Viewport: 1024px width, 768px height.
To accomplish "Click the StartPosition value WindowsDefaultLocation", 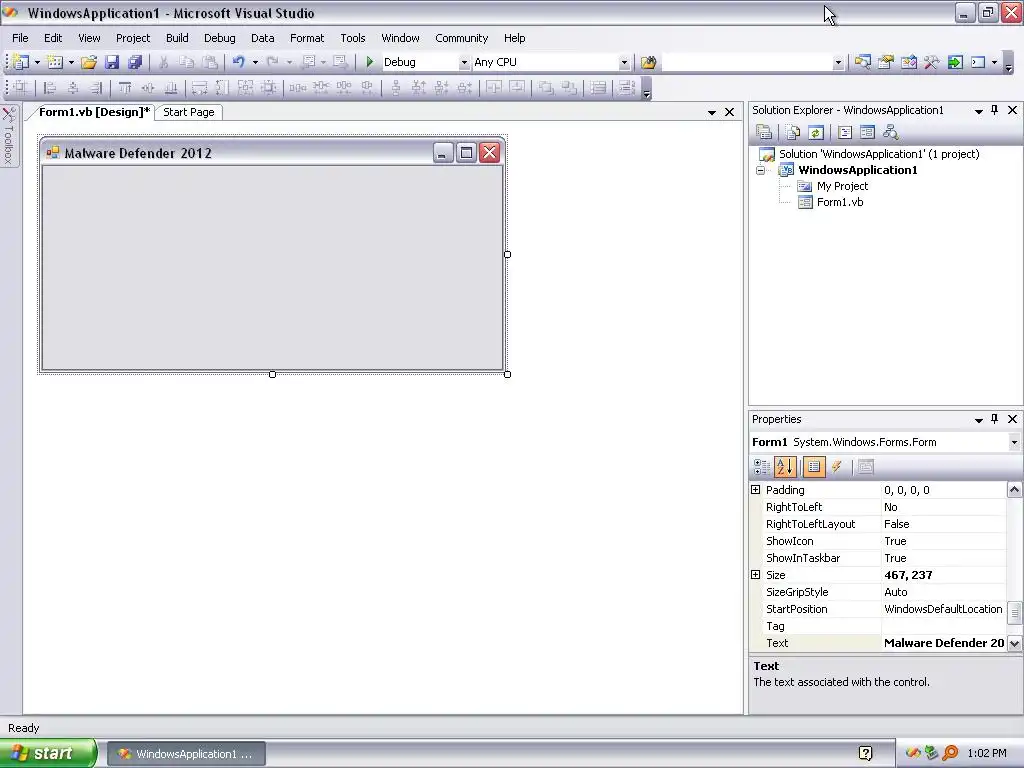I will pos(943,609).
